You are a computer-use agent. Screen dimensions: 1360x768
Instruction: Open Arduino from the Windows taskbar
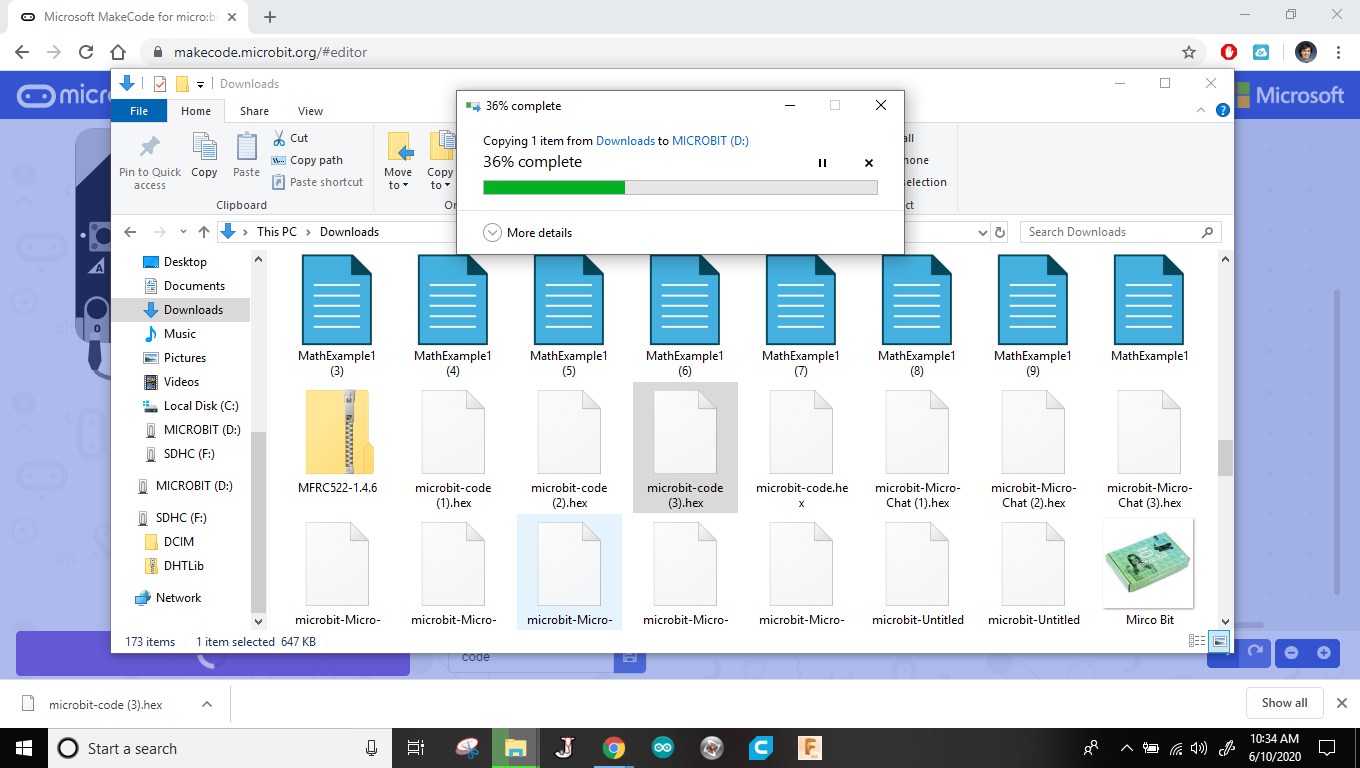pyautogui.click(x=662, y=748)
